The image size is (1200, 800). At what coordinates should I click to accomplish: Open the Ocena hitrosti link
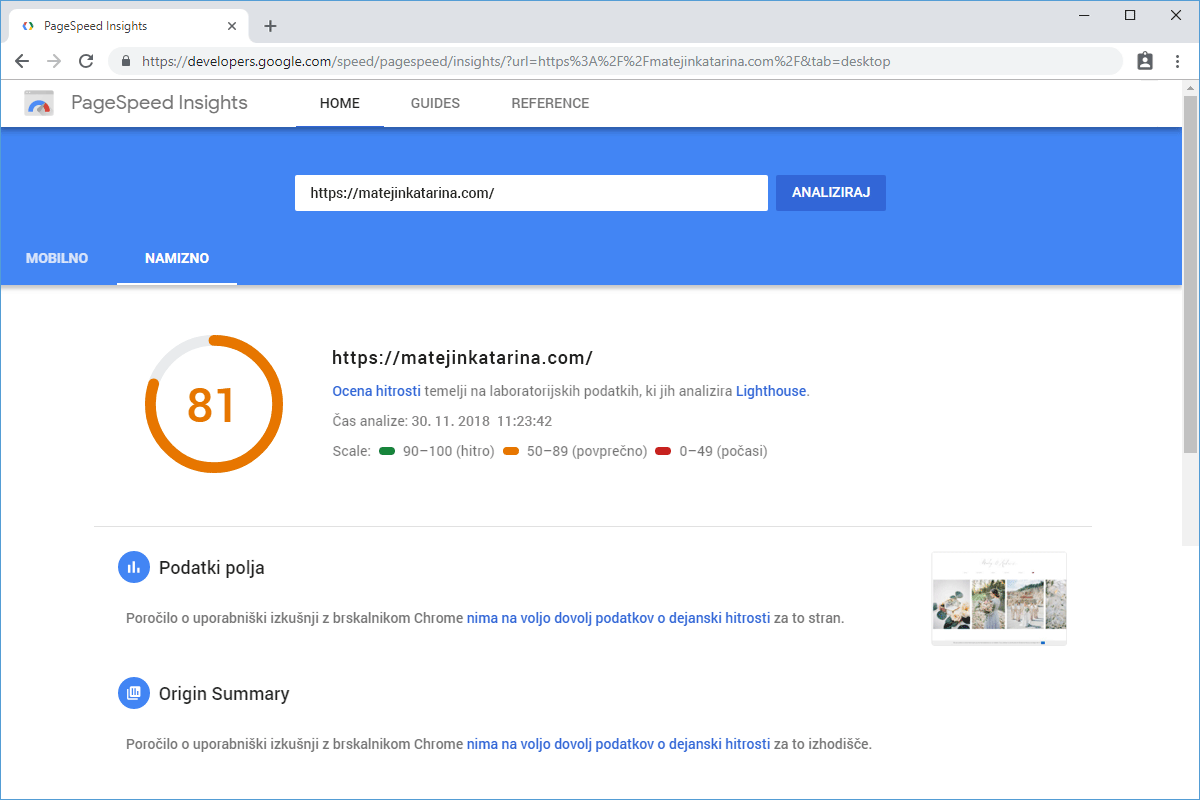[376, 391]
